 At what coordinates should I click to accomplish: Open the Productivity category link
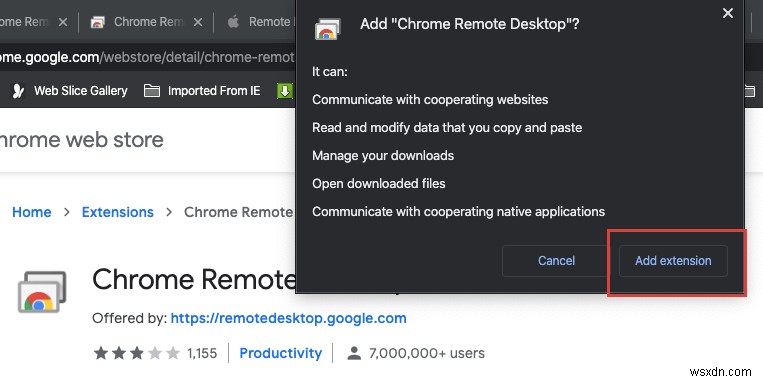281,353
